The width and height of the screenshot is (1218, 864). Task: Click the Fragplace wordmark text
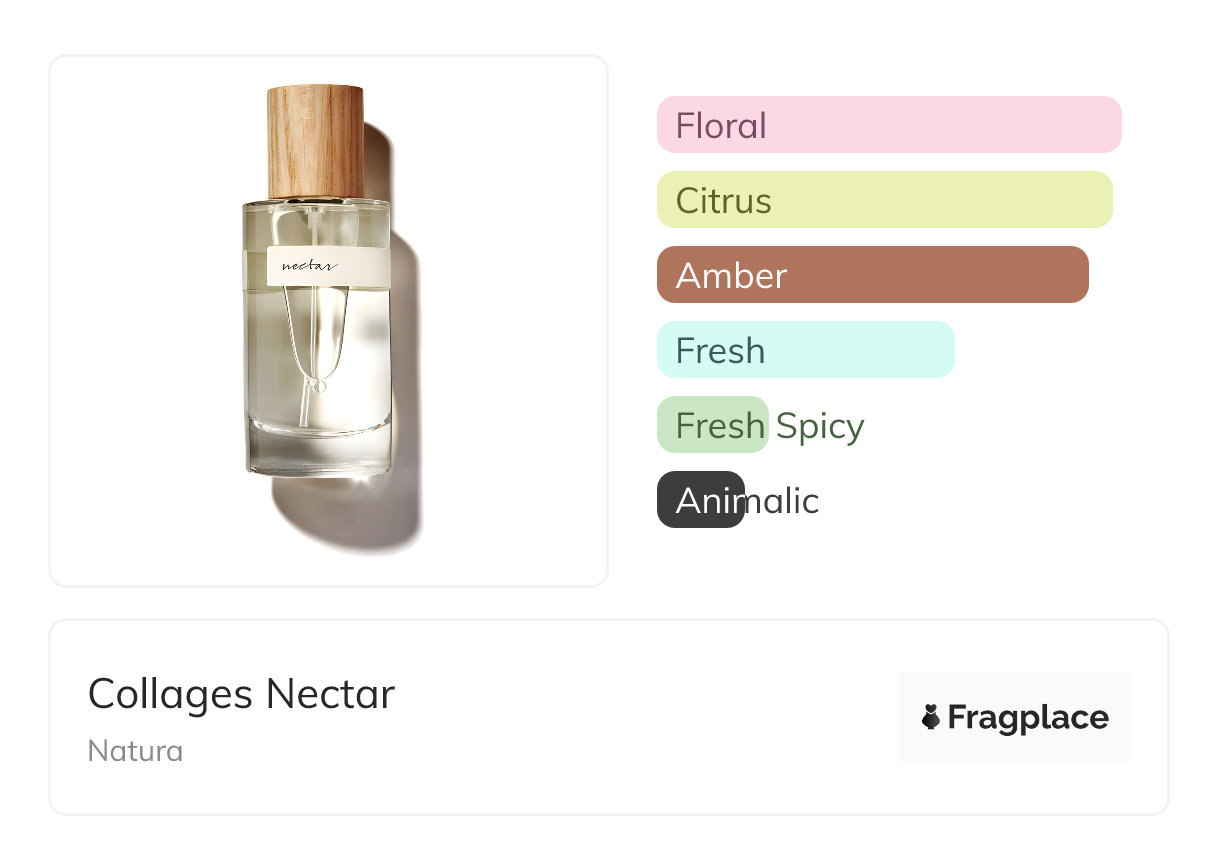[x=1028, y=718]
